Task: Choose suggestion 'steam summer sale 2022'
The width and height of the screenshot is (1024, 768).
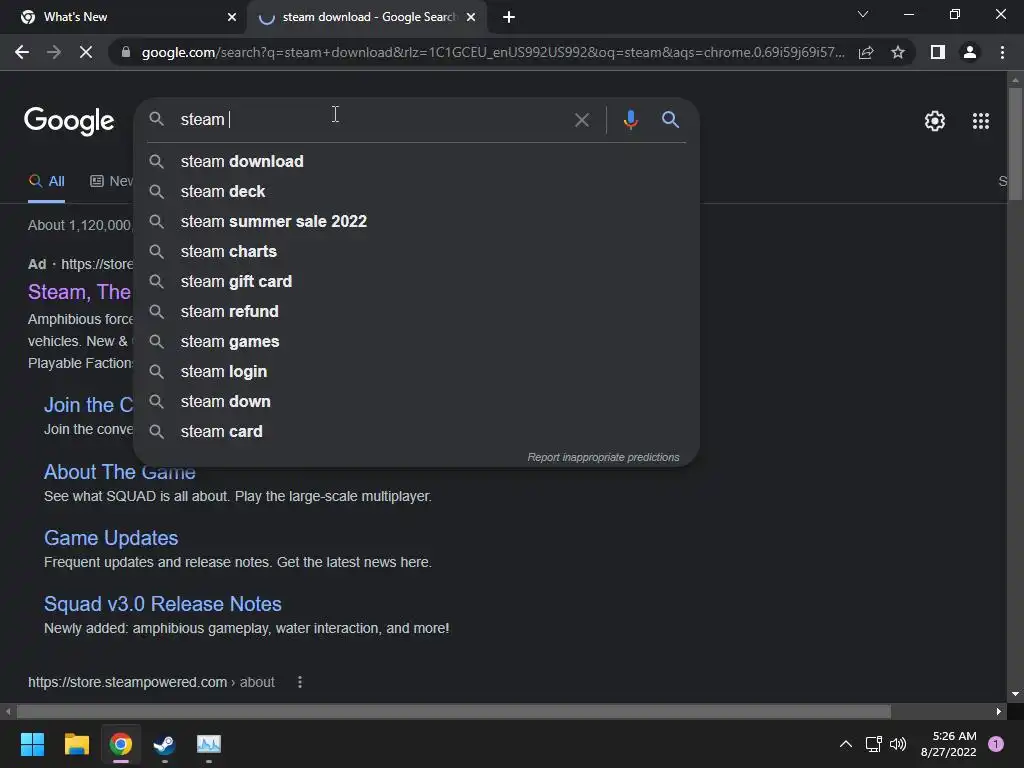Action: click(x=417, y=221)
